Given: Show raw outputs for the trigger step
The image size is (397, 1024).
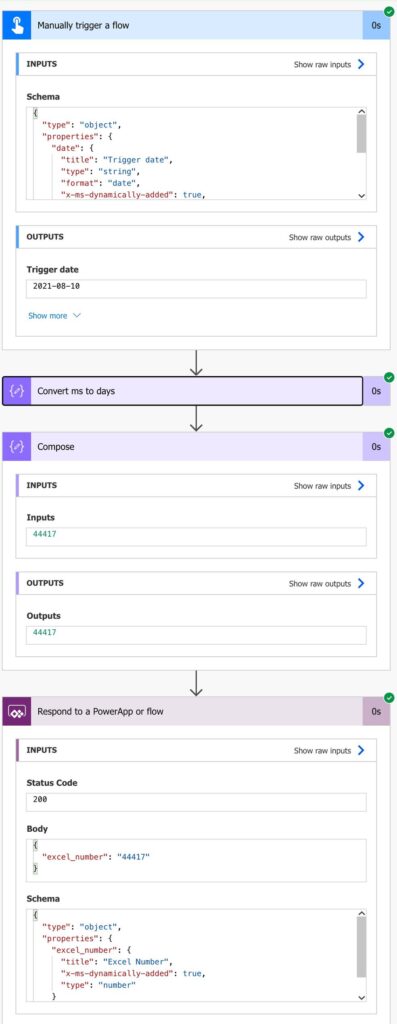Looking at the screenshot, I should pos(326,237).
